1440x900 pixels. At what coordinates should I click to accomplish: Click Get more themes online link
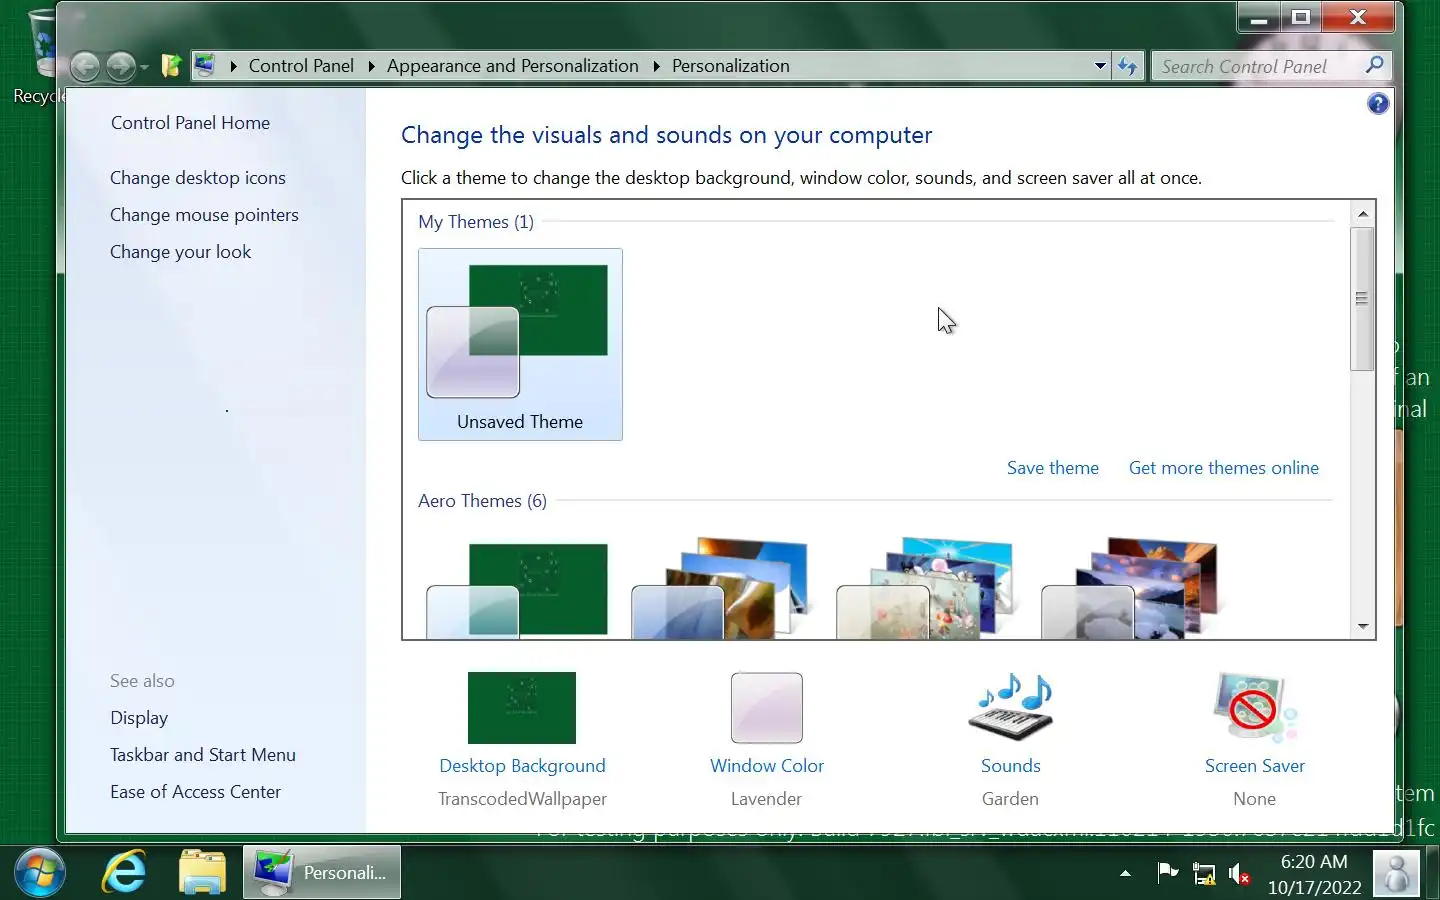[1224, 468]
